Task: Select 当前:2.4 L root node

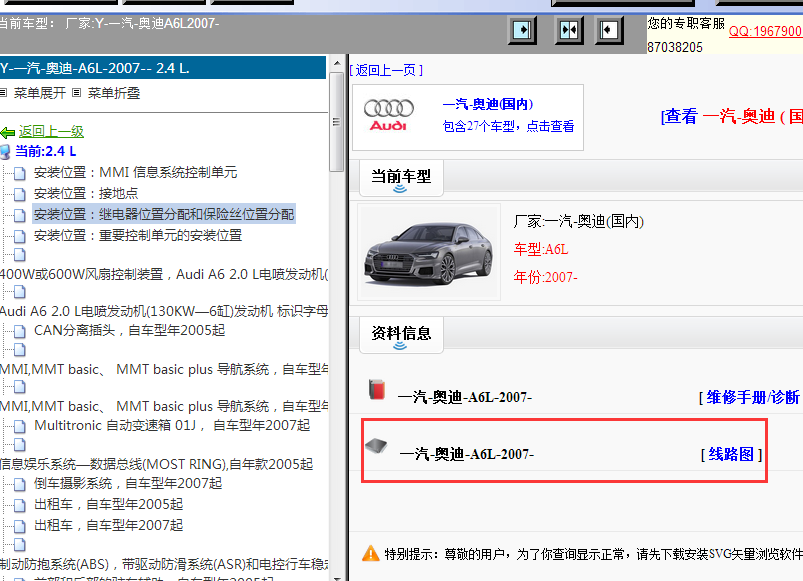Action: [46, 152]
